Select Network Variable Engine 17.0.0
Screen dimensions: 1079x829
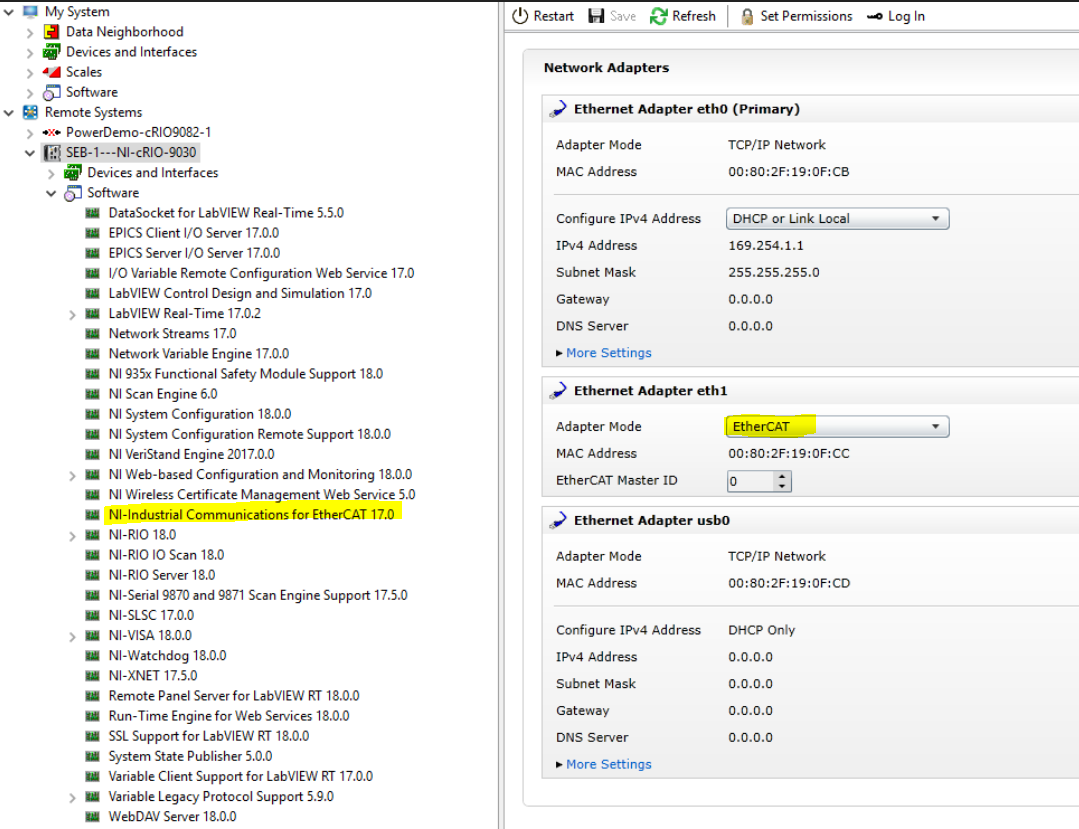click(199, 354)
